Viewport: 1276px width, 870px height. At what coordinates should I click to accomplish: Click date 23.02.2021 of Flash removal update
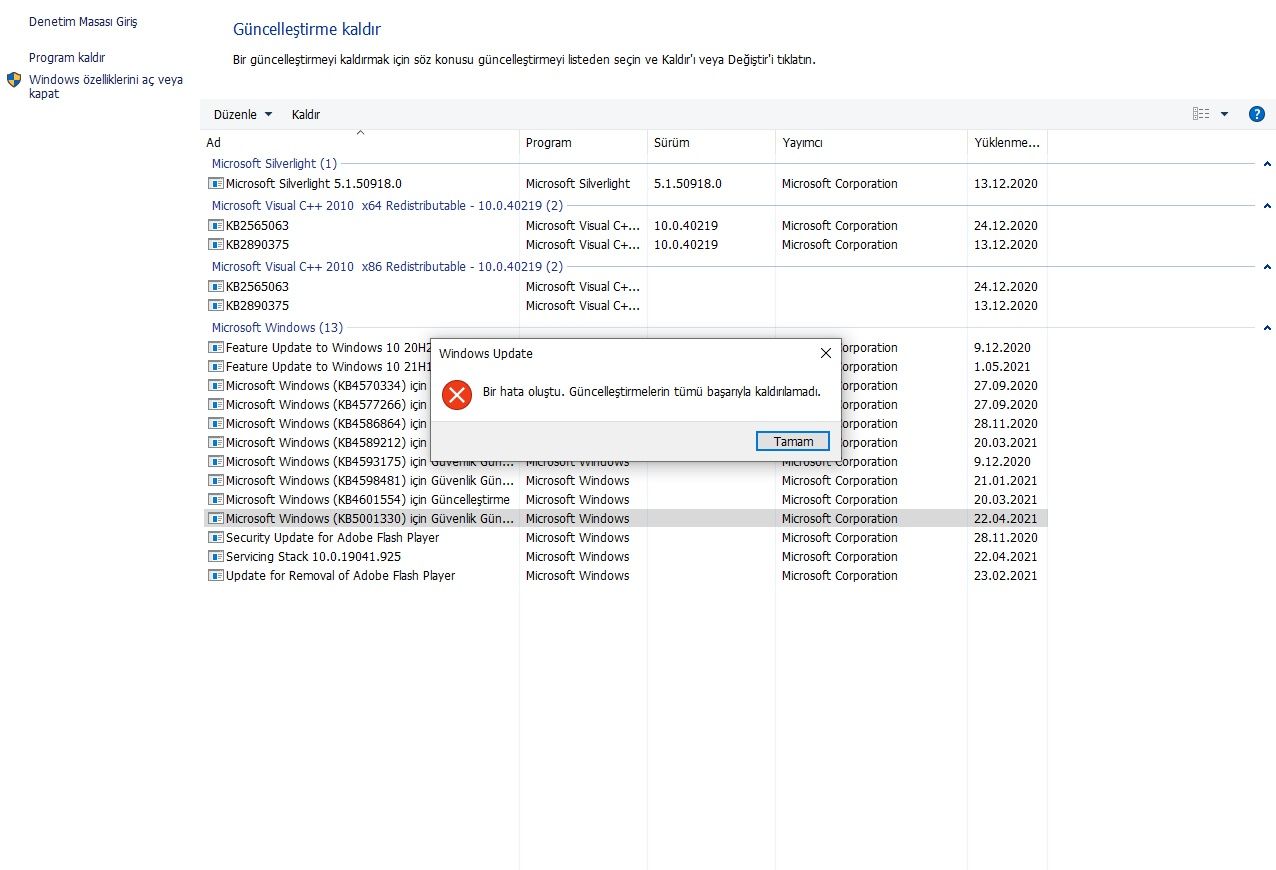(x=1006, y=576)
